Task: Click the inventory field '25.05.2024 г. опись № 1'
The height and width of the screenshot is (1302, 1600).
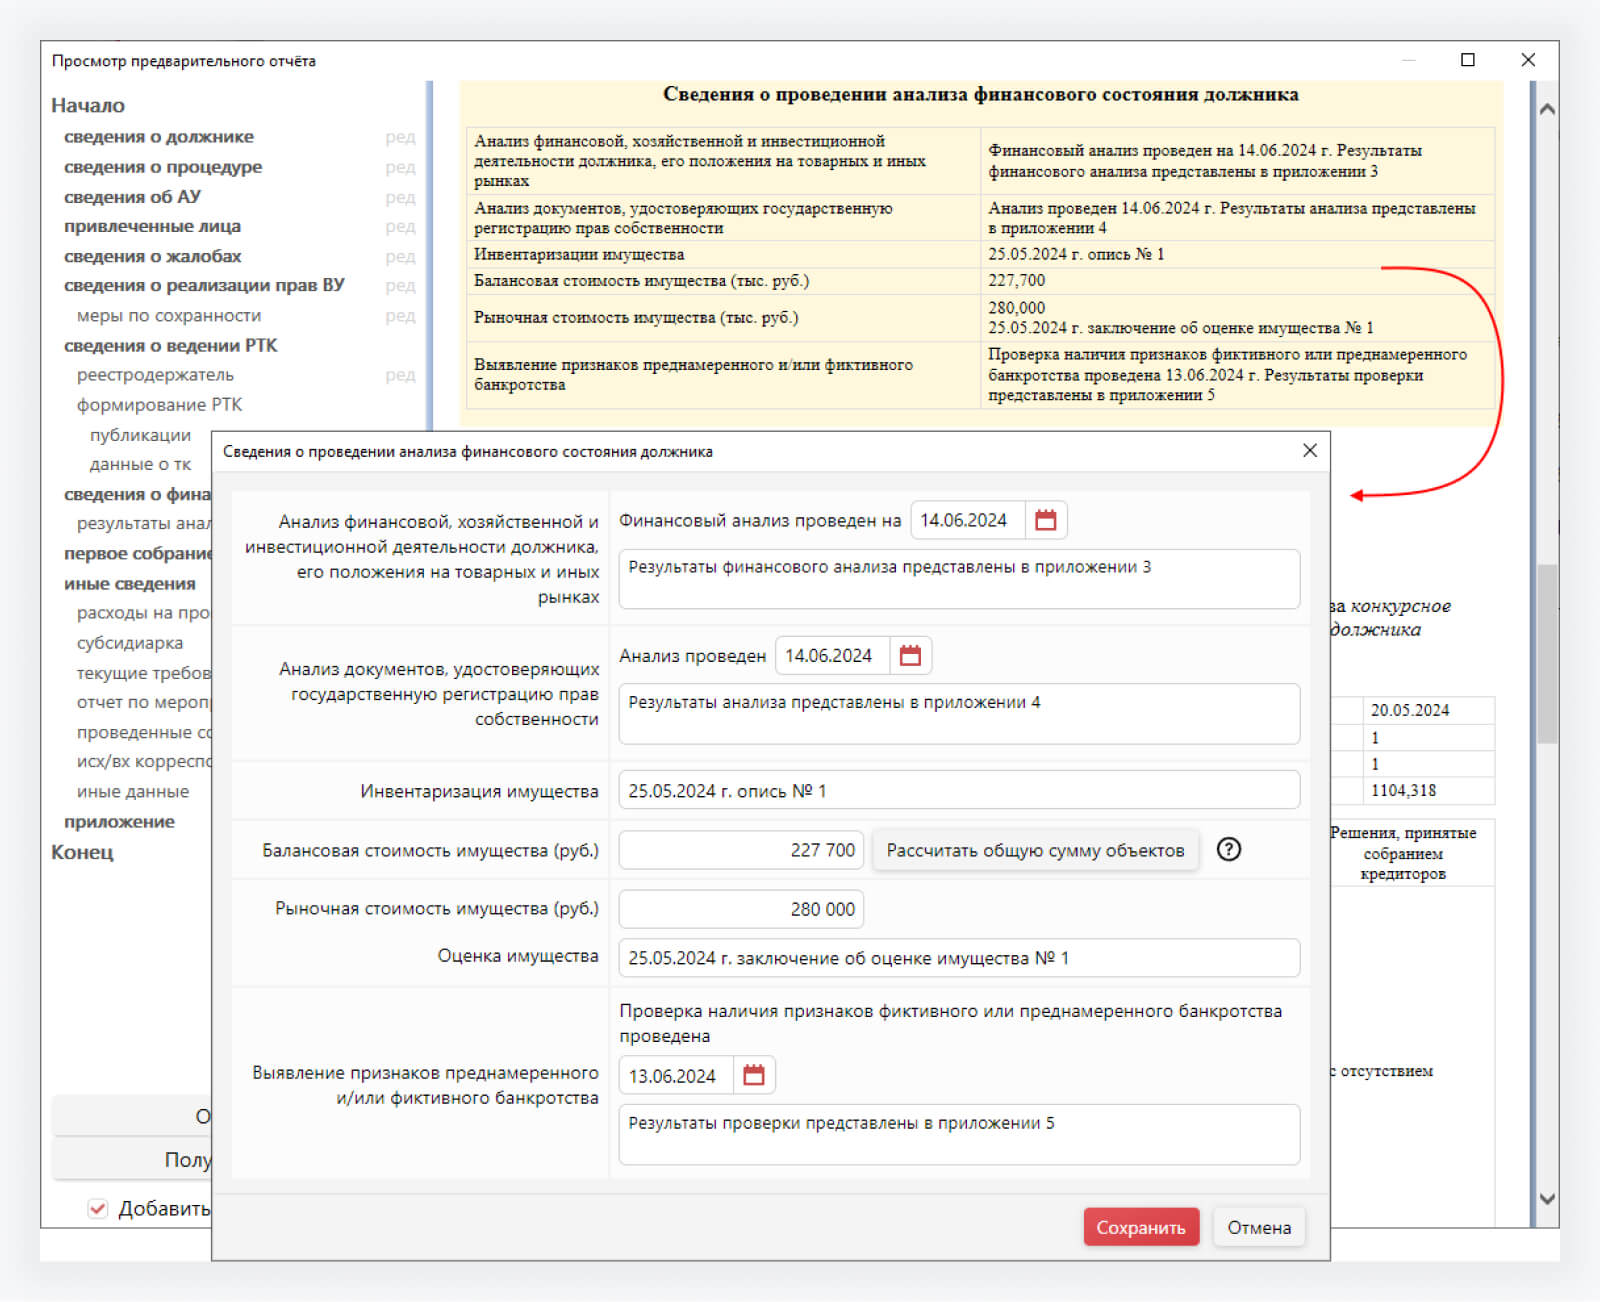Action: coord(959,790)
